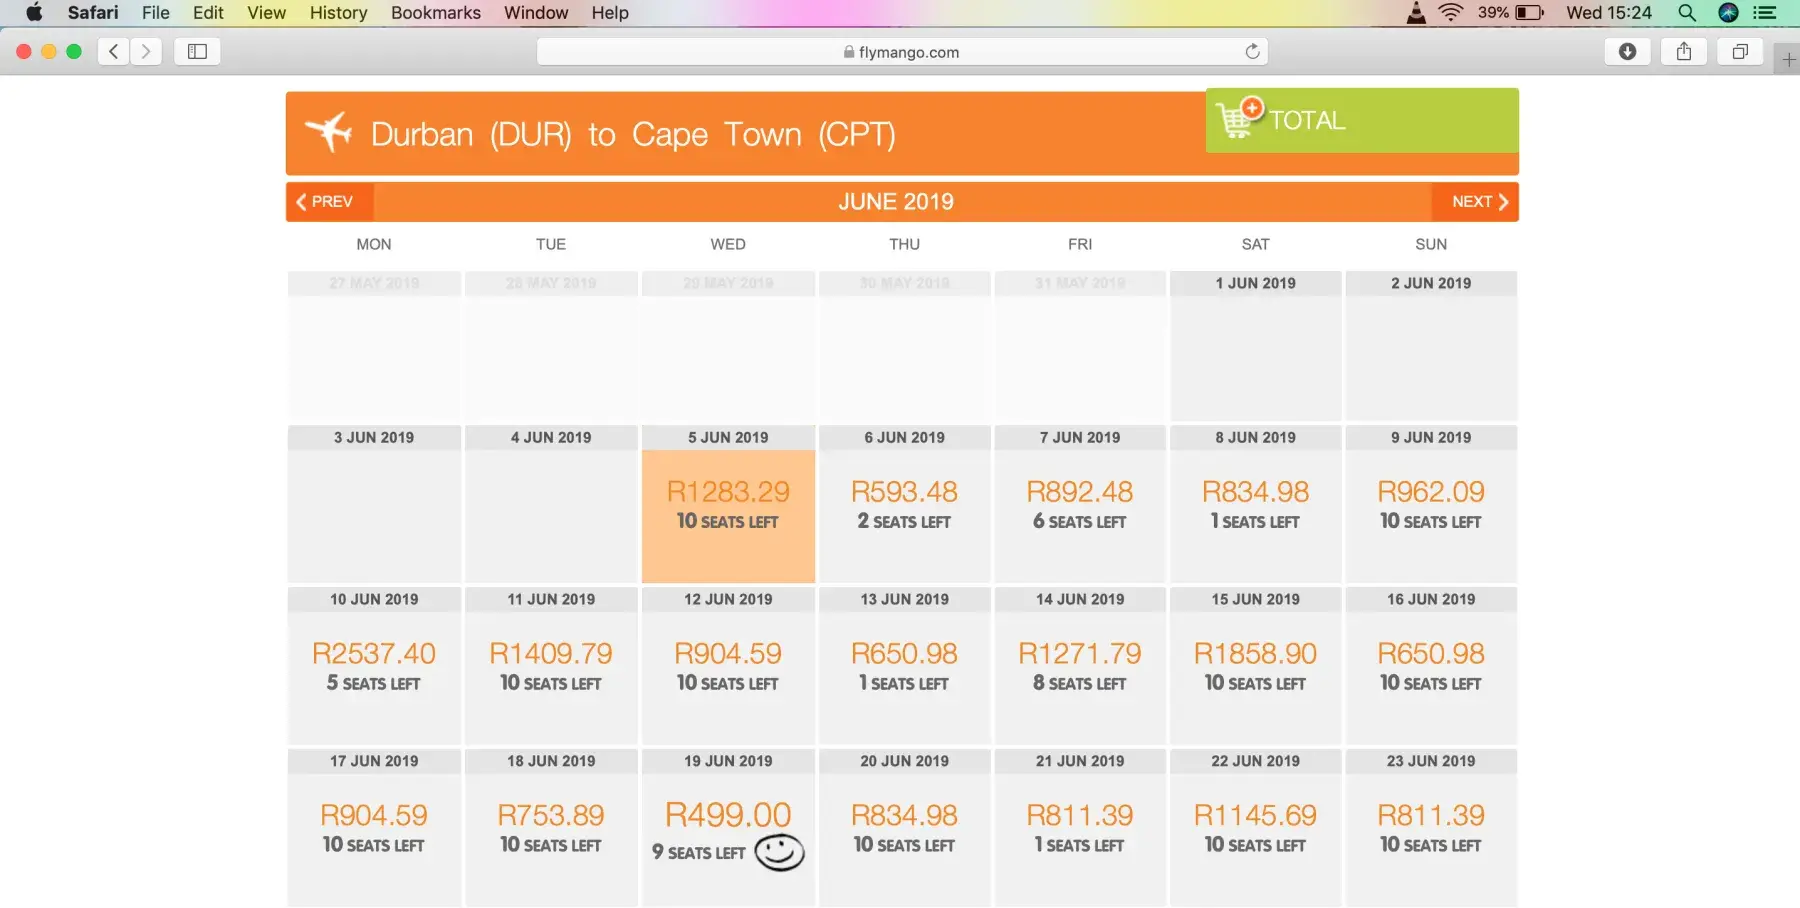1800x908 pixels.
Task: Click the shopping cart icon beside TOTAL
Action: tap(1238, 118)
